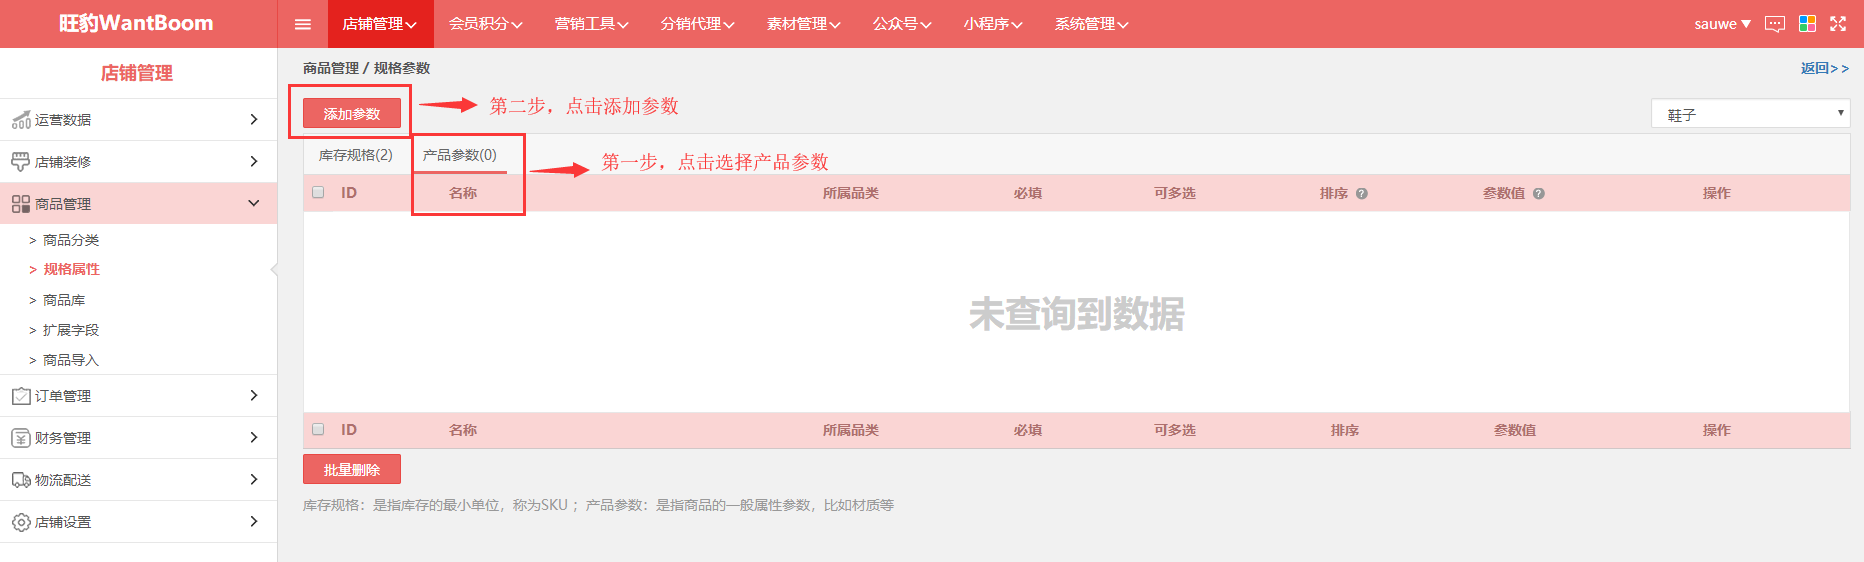
Task: Click the help icon beside 参数值
Action: pos(1539,194)
